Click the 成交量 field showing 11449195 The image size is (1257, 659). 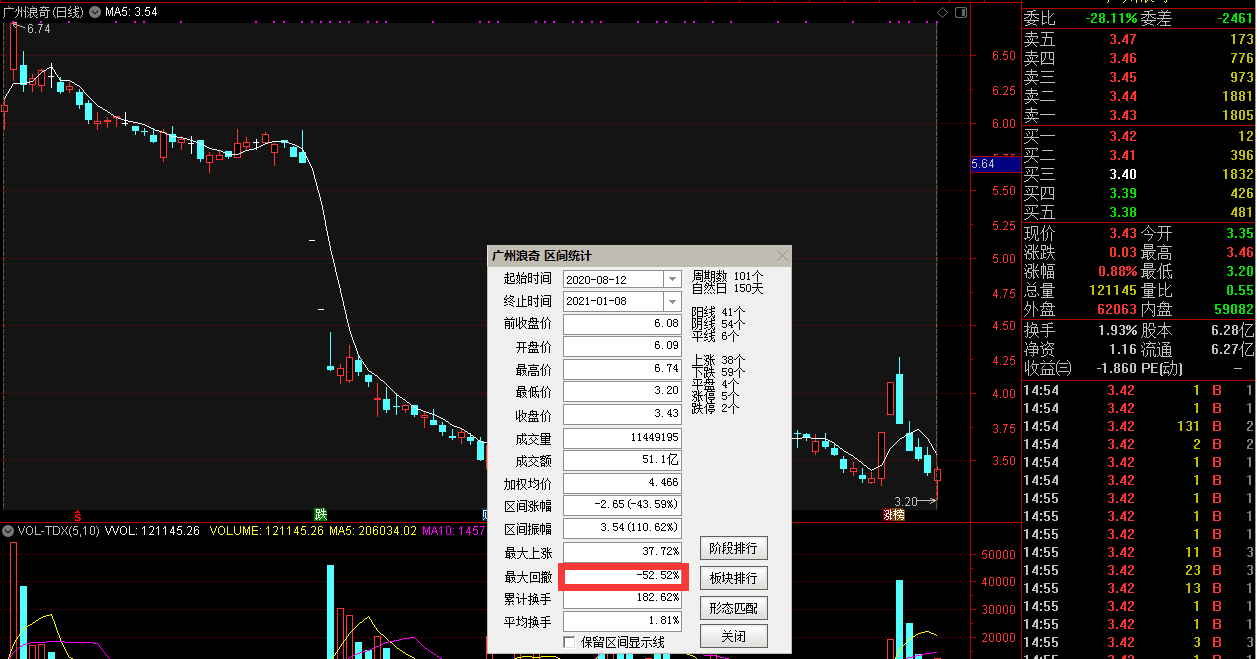(623, 438)
